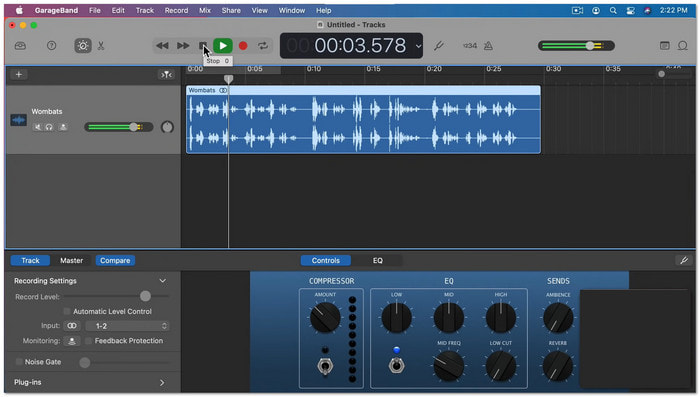Open the Loop Browser icon
This screenshot has height=397, width=700.
coord(683,46)
